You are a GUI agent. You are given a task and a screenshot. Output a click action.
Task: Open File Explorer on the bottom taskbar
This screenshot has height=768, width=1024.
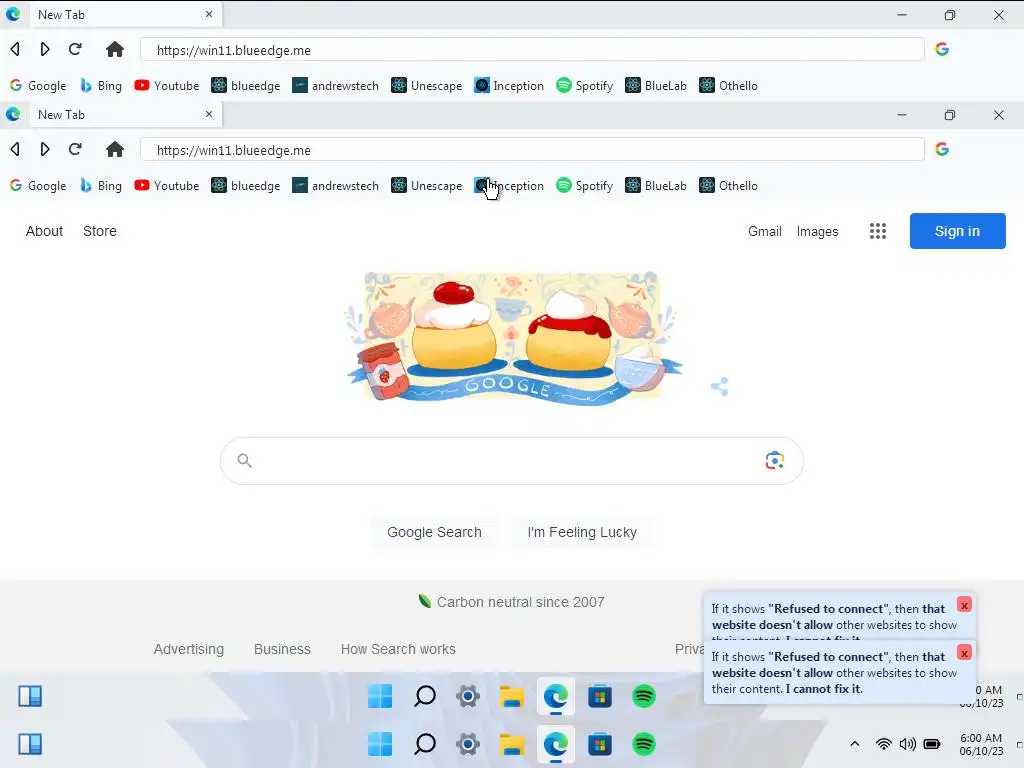point(512,744)
